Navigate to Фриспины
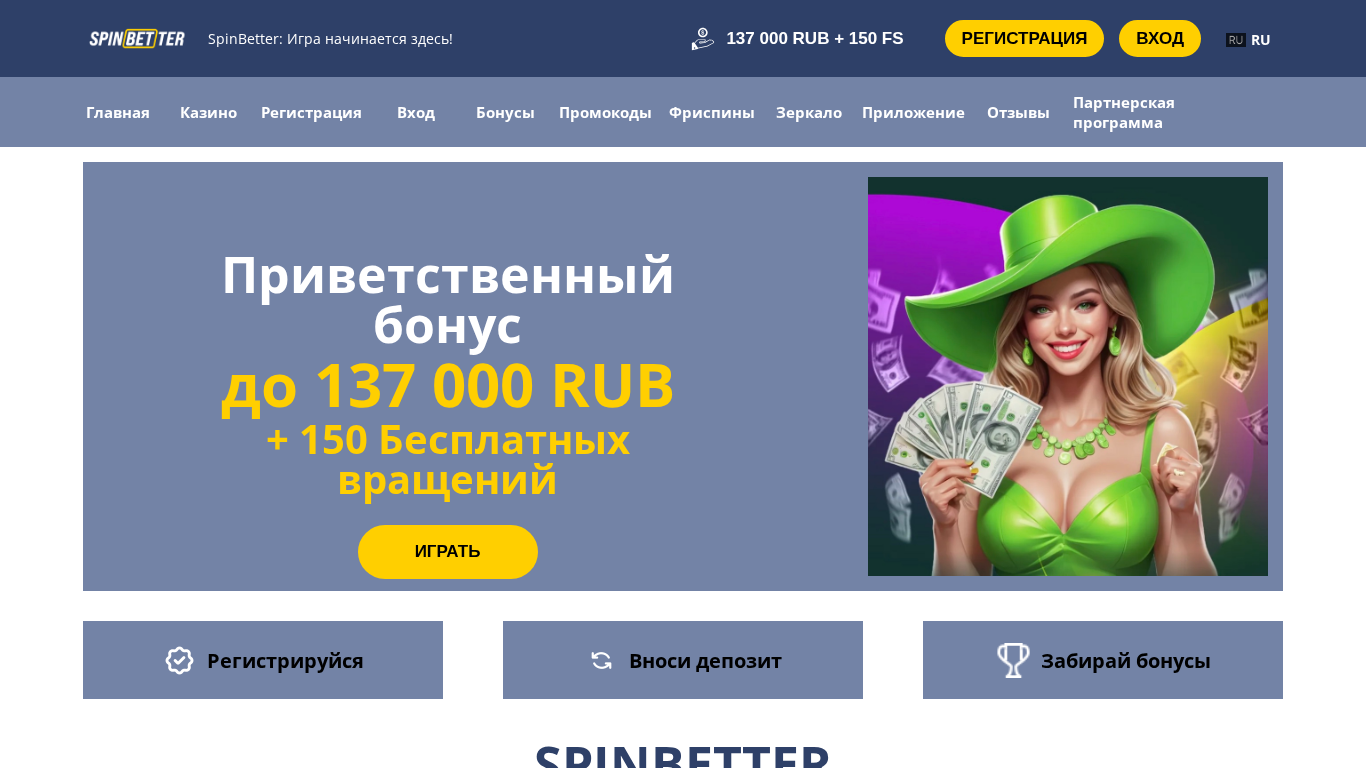 pyautogui.click(x=712, y=112)
